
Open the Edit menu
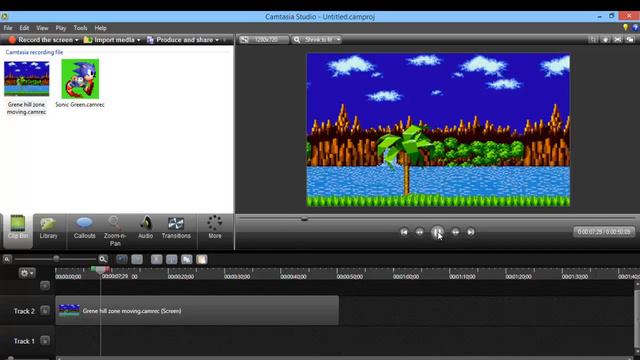(x=24, y=28)
